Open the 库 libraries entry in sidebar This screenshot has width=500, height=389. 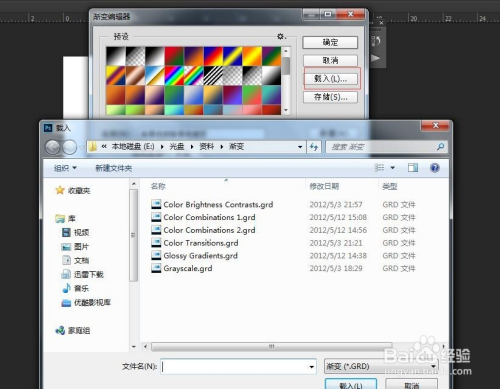[66, 218]
